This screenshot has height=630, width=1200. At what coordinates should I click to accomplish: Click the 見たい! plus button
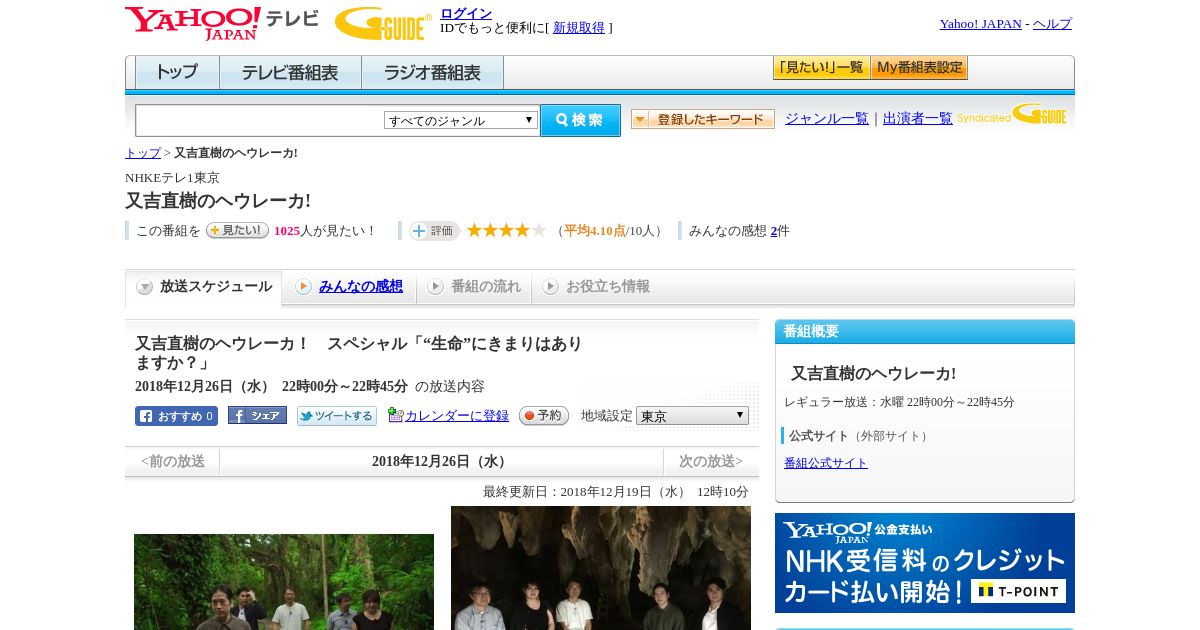tap(237, 230)
